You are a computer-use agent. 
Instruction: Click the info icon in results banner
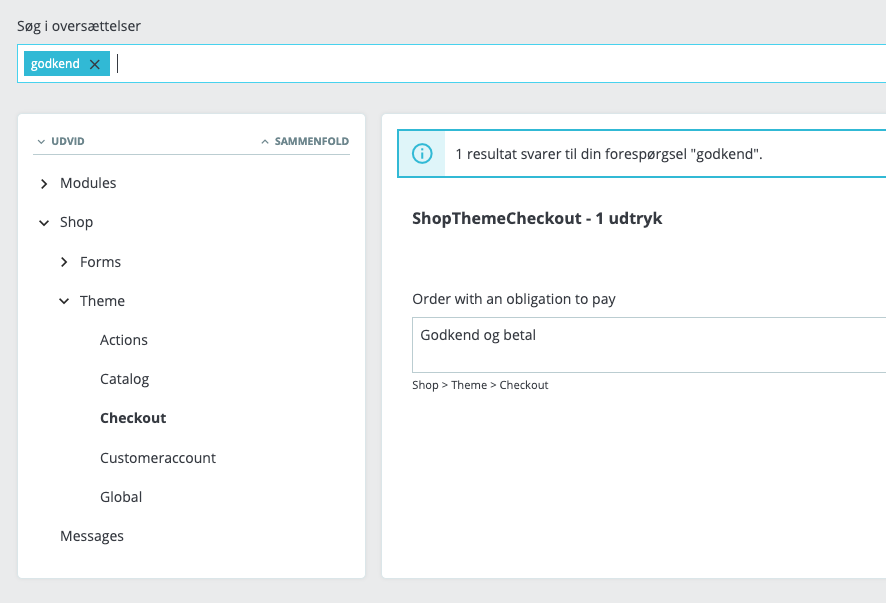point(423,154)
